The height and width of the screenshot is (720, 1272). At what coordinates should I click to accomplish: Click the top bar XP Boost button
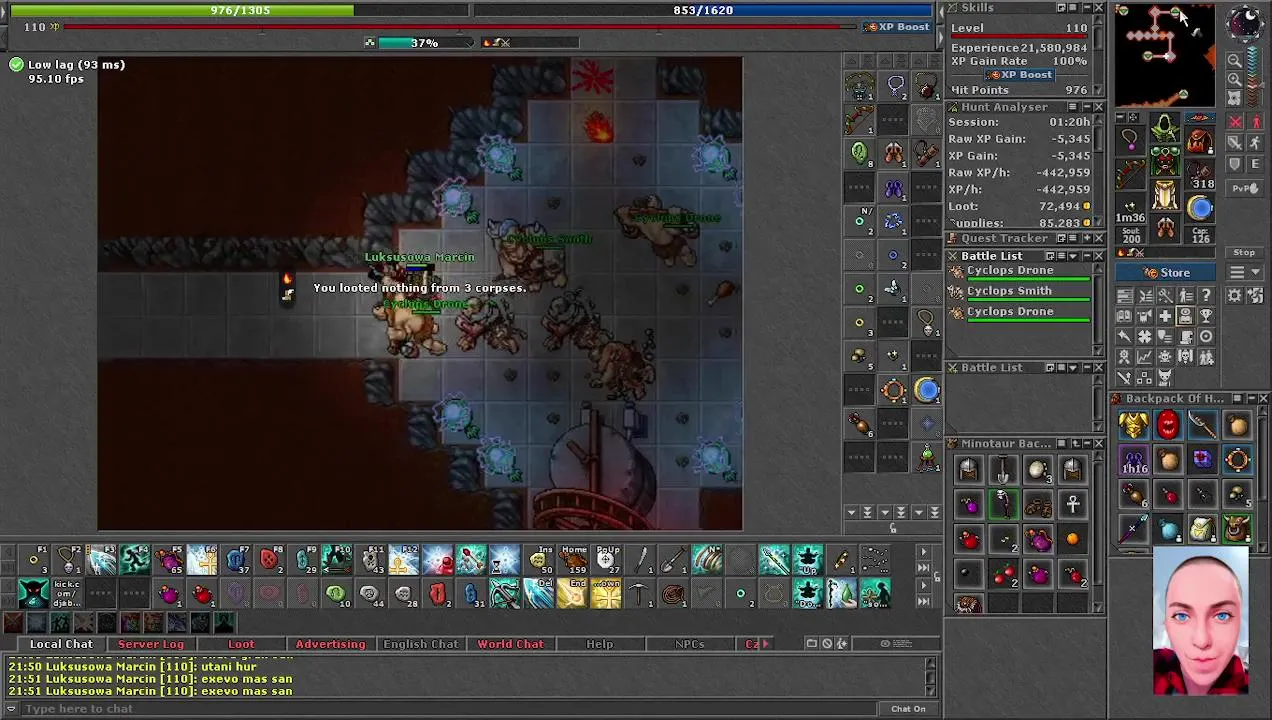pos(898,27)
